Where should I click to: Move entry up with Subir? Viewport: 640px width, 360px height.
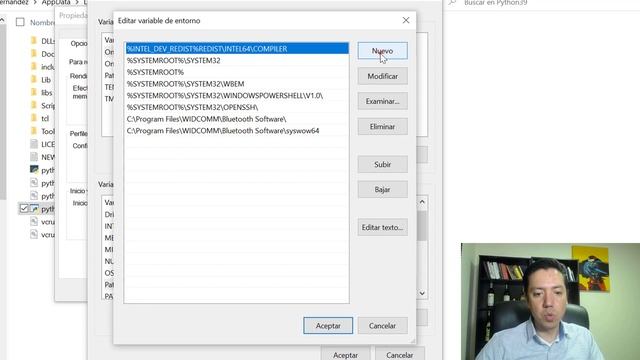(x=382, y=164)
